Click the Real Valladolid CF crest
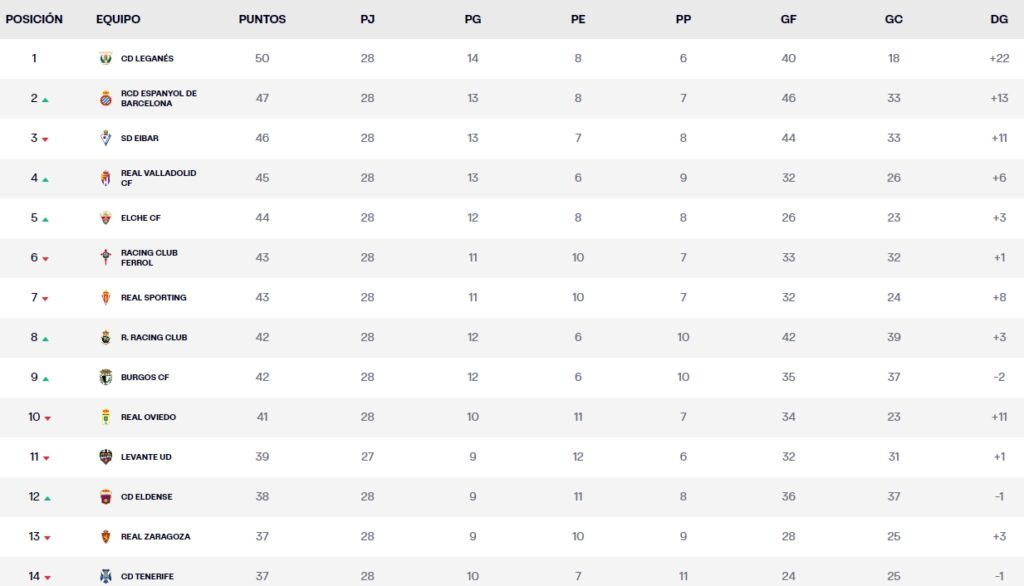 [x=105, y=178]
